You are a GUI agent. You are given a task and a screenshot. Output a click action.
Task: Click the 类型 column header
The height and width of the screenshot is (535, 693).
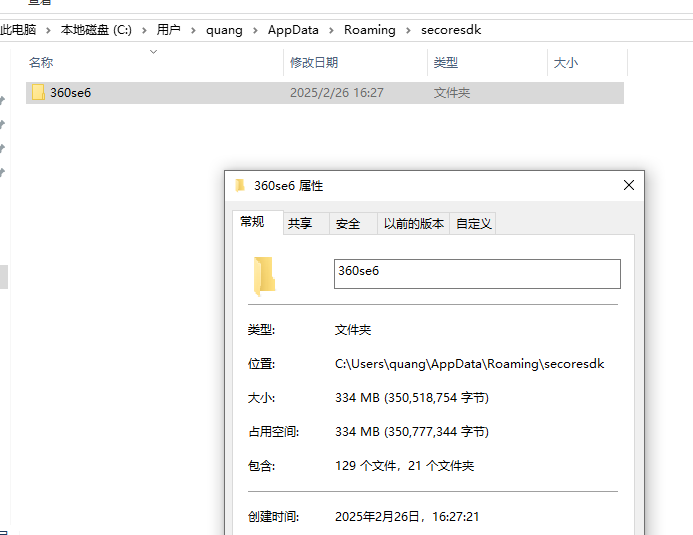click(x=446, y=63)
